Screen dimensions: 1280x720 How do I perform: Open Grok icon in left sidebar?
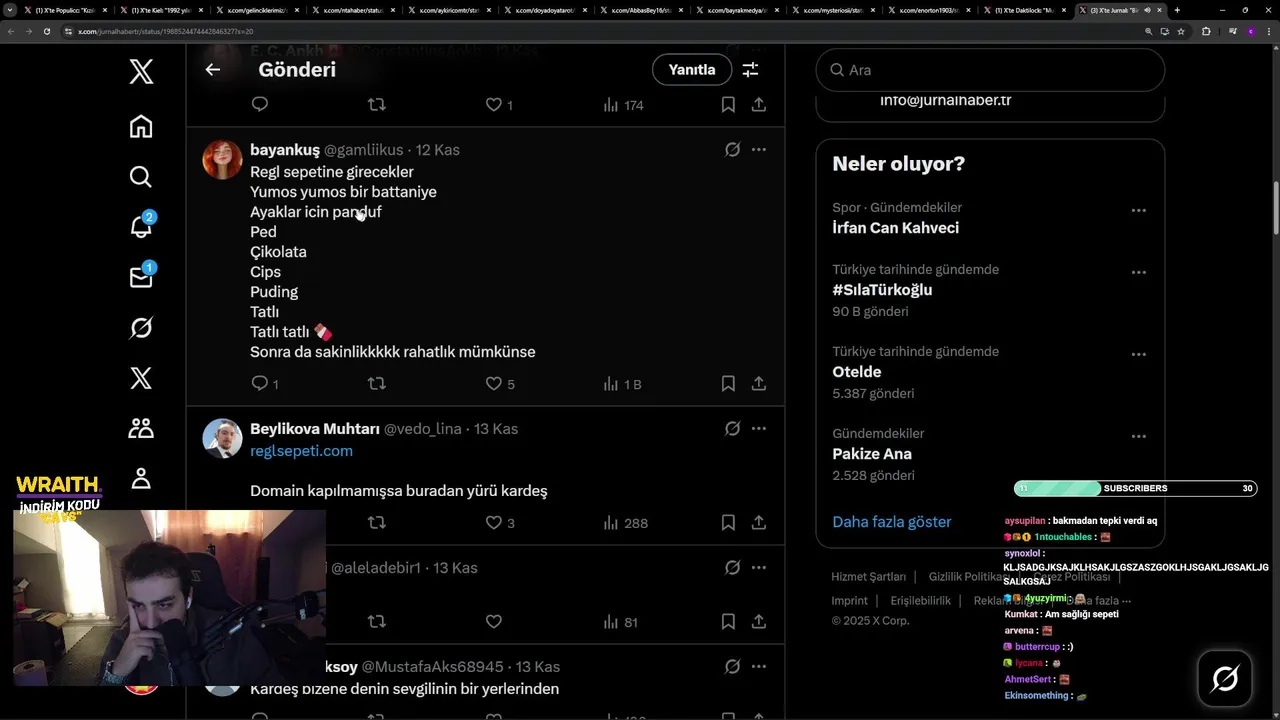pos(141,328)
